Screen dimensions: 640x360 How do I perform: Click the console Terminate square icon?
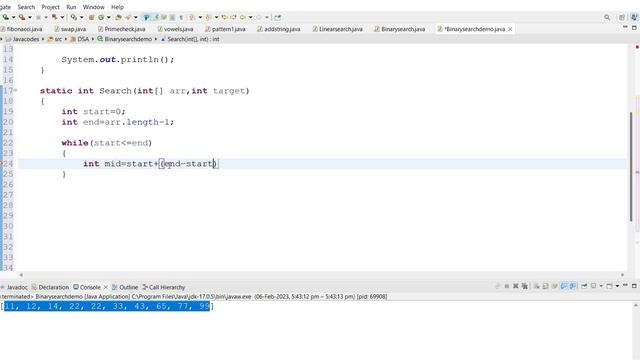507,286
